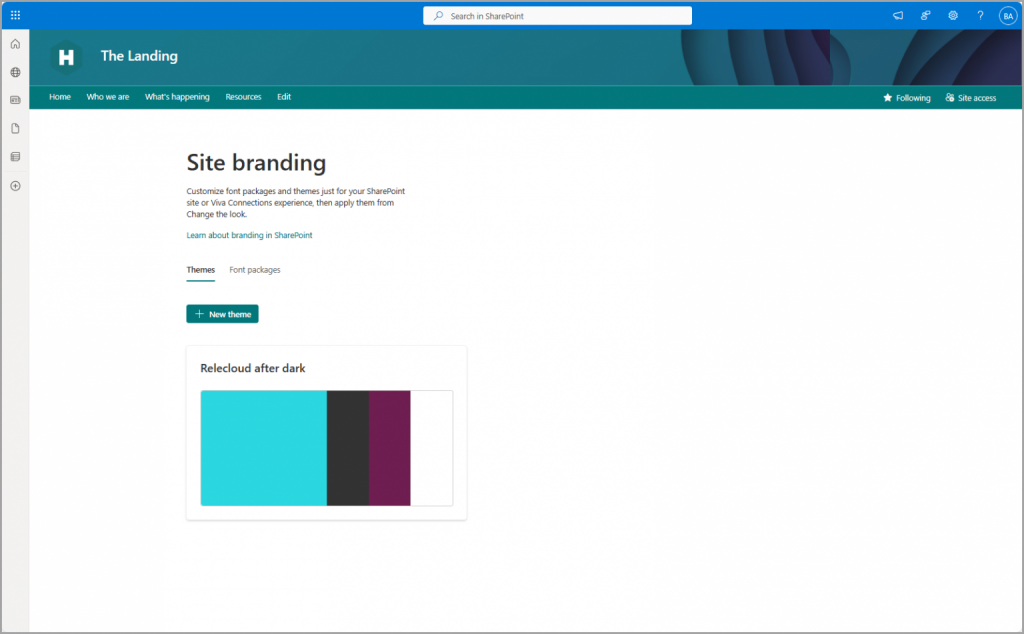Click the Site access people icon
The image size is (1024, 634).
[x=950, y=98]
